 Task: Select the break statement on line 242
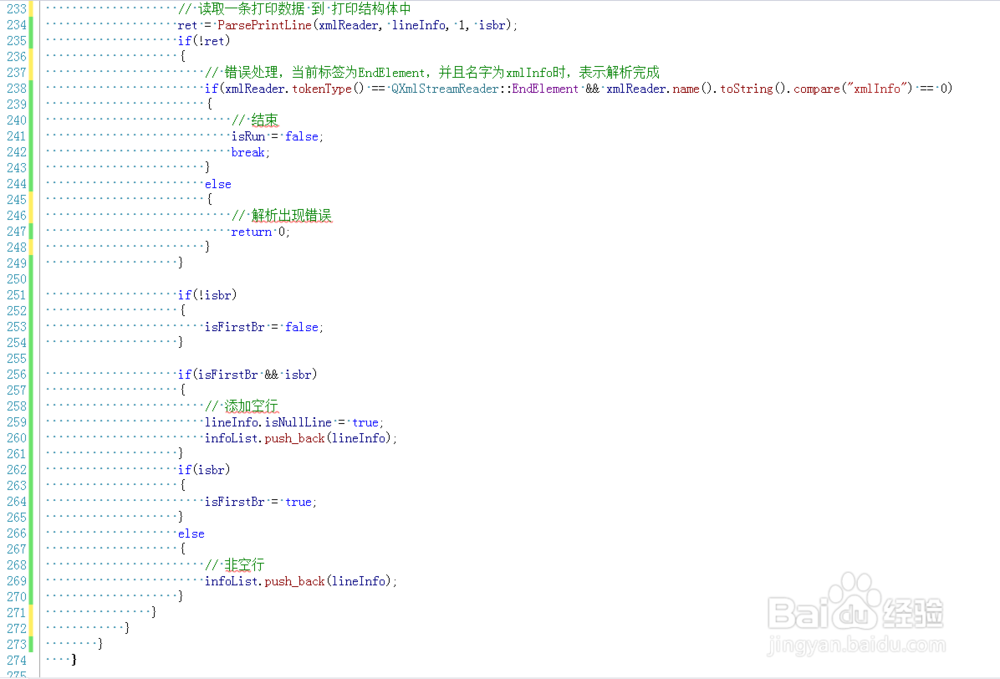tap(250, 152)
